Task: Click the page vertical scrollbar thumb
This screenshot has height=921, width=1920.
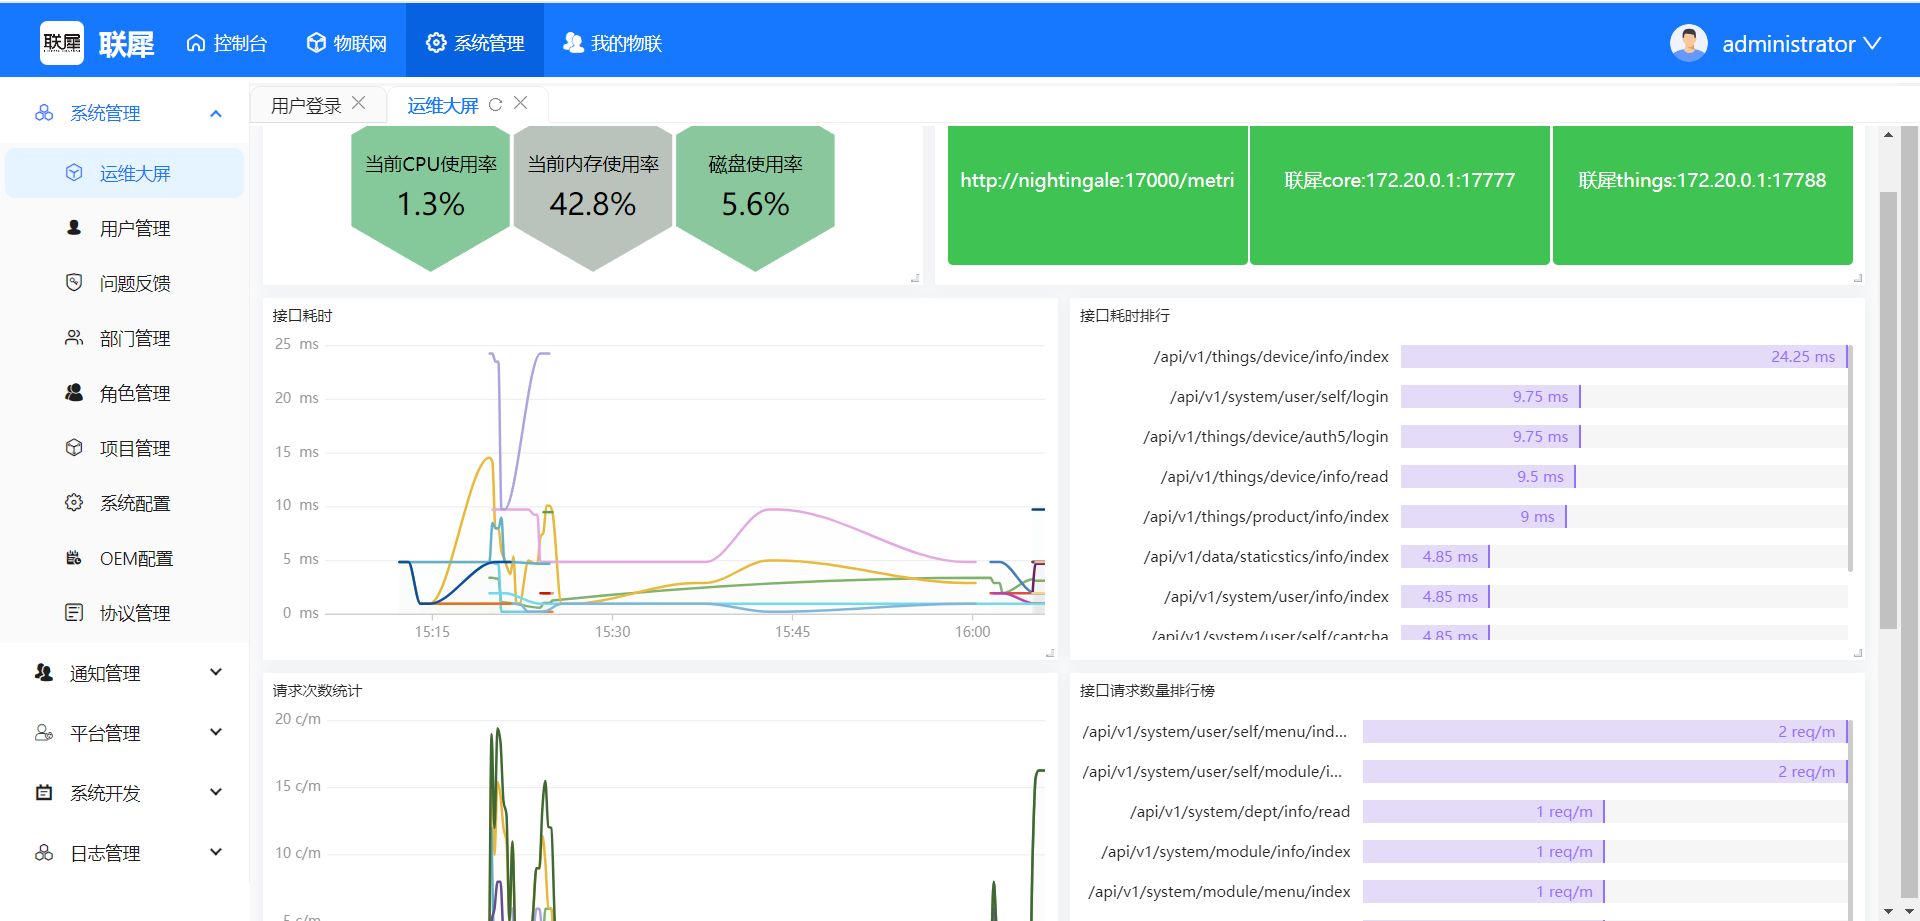Action: click(x=1888, y=410)
